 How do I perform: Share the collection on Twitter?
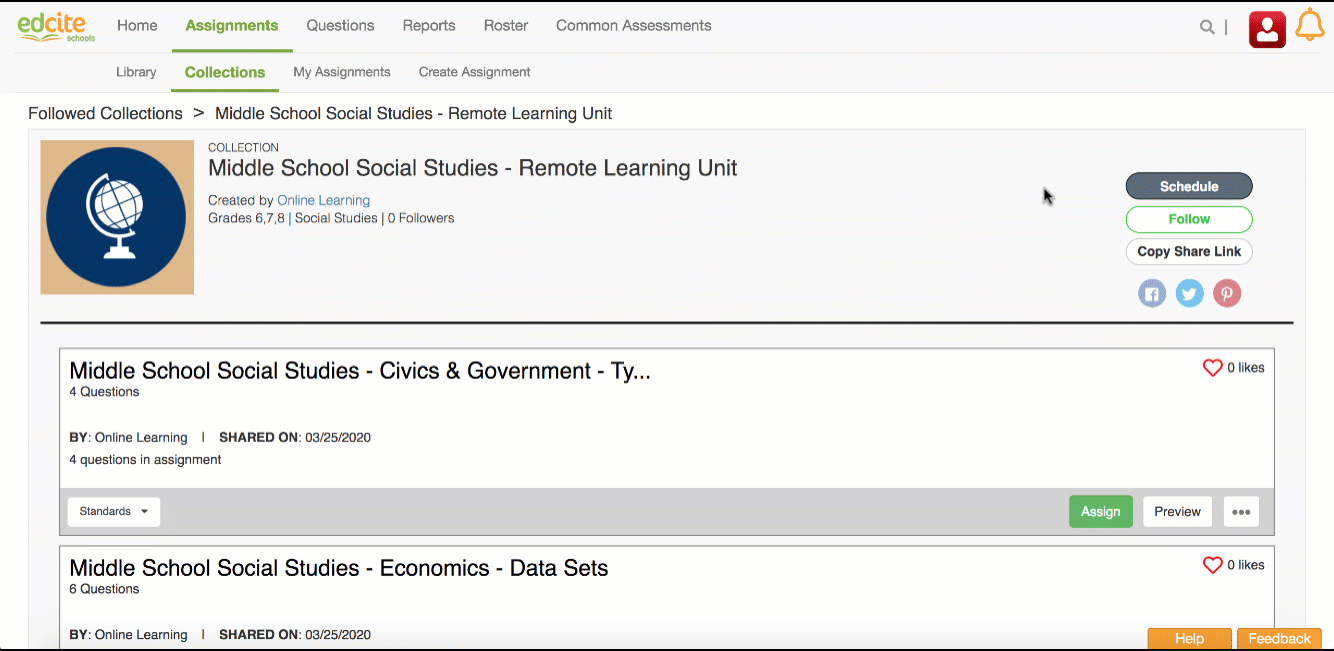(1189, 293)
